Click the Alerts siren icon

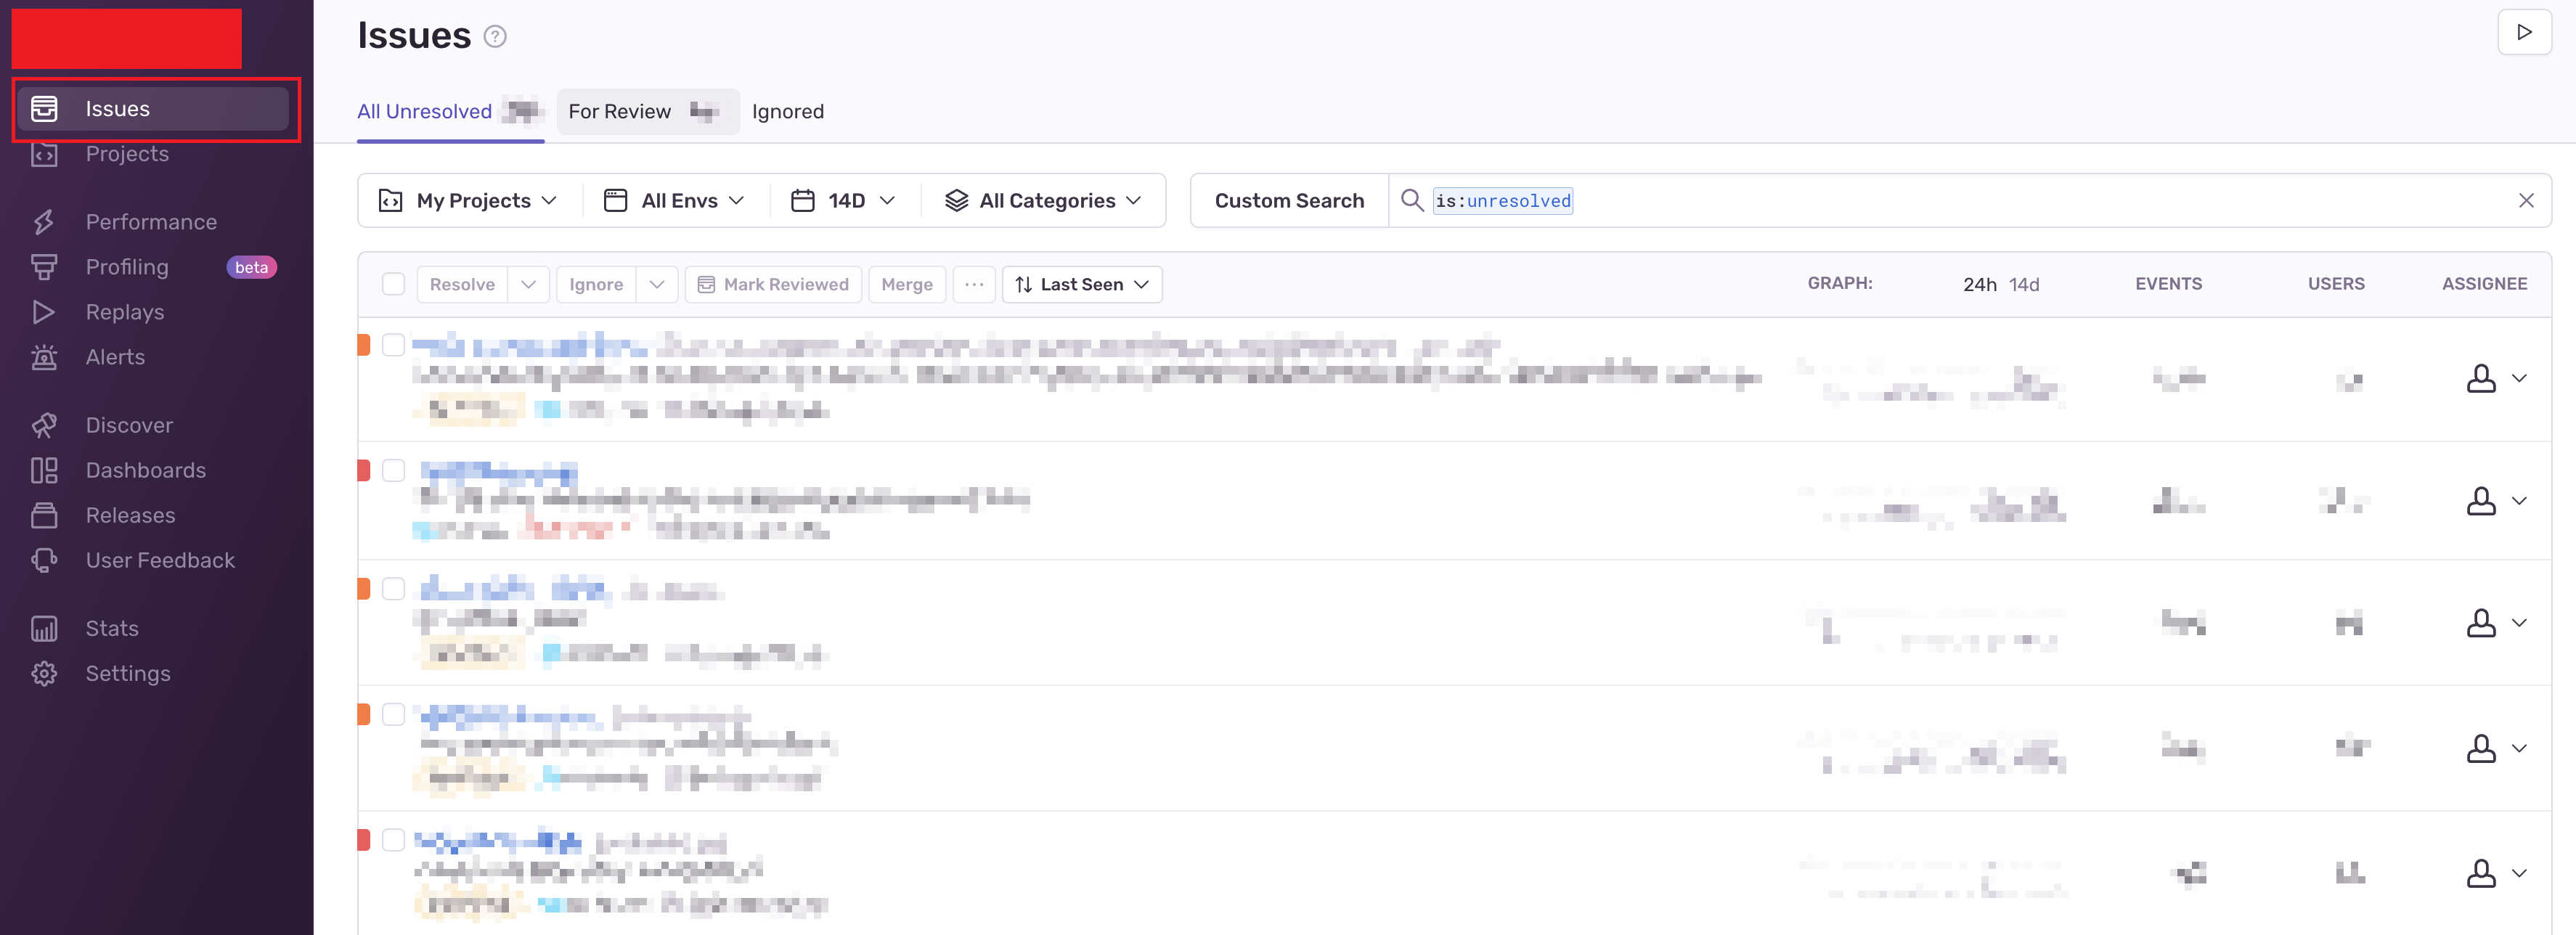(44, 357)
